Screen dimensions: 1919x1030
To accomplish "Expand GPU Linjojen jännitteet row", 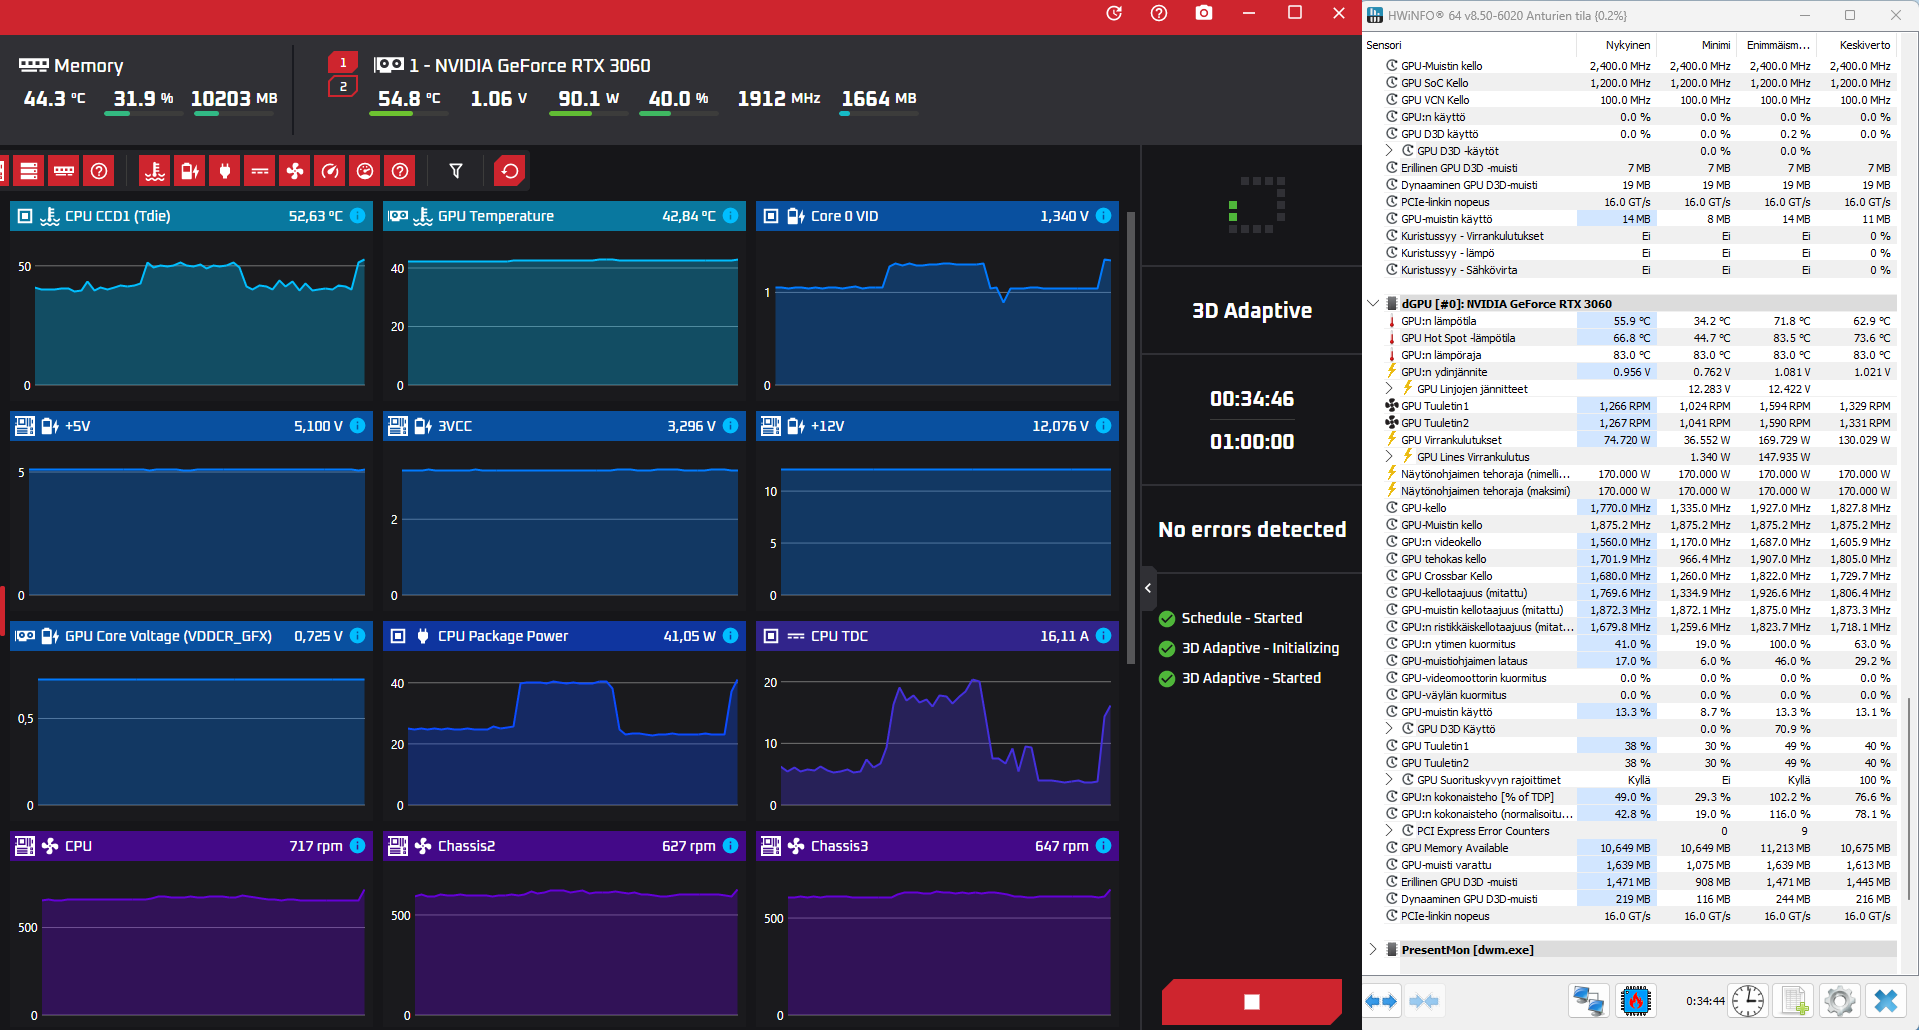I will point(1390,389).
